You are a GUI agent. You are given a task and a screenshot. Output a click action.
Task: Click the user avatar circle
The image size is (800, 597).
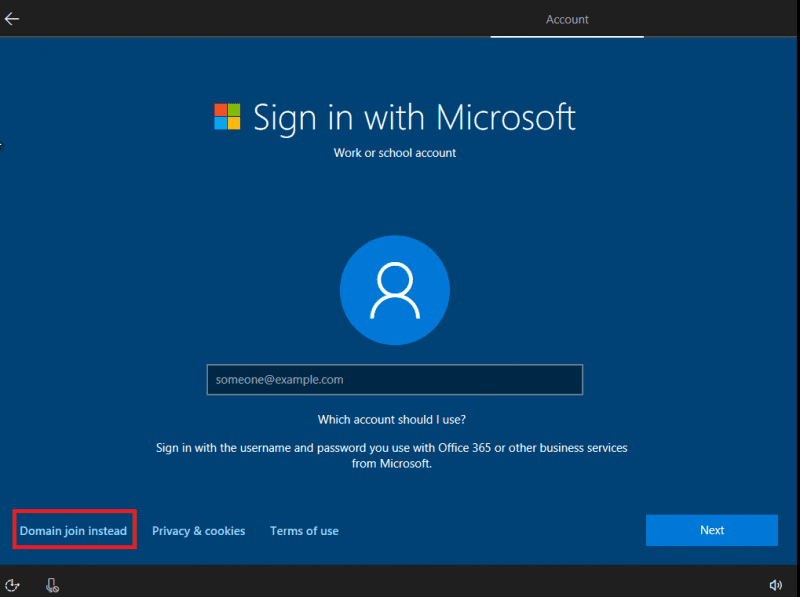click(395, 290)
